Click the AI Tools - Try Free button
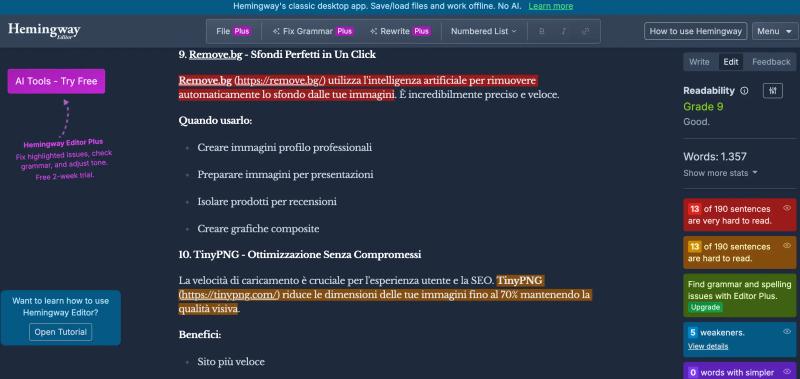Viewport: 800px width, 379px height. [56, 81]
